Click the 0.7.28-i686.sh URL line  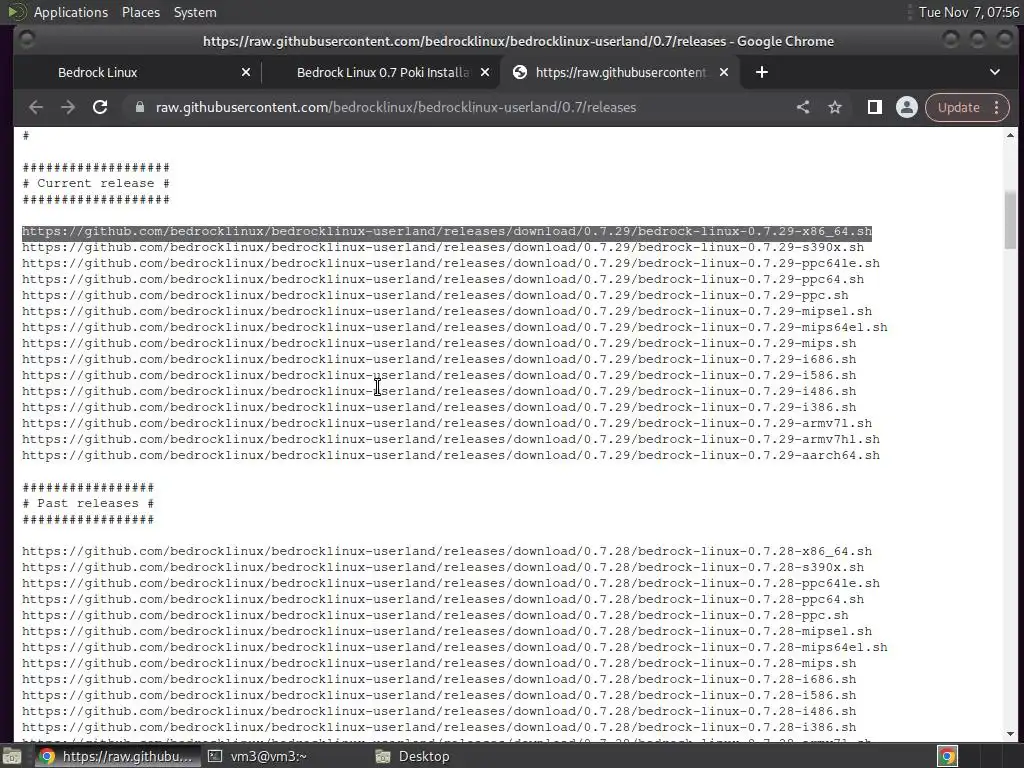coord(439,680)
